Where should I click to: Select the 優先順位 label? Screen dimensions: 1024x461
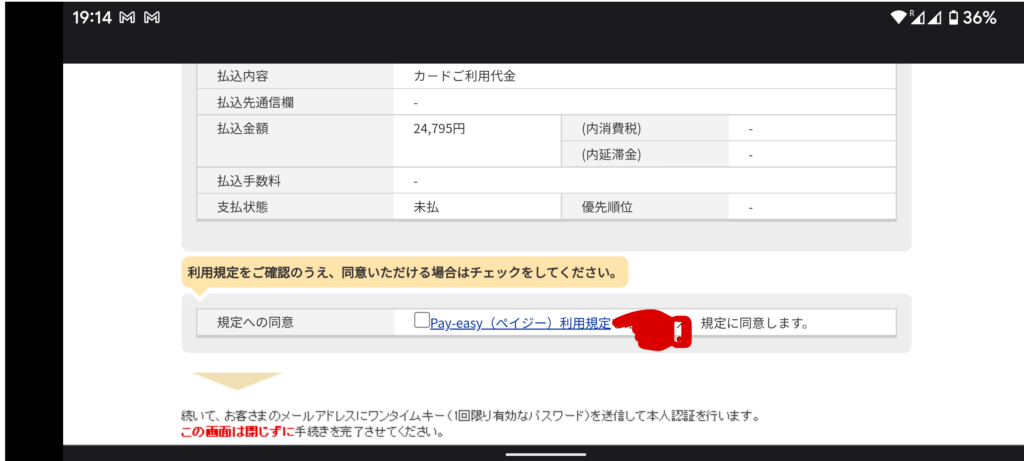pyautogui.click(x=607, y=208)
